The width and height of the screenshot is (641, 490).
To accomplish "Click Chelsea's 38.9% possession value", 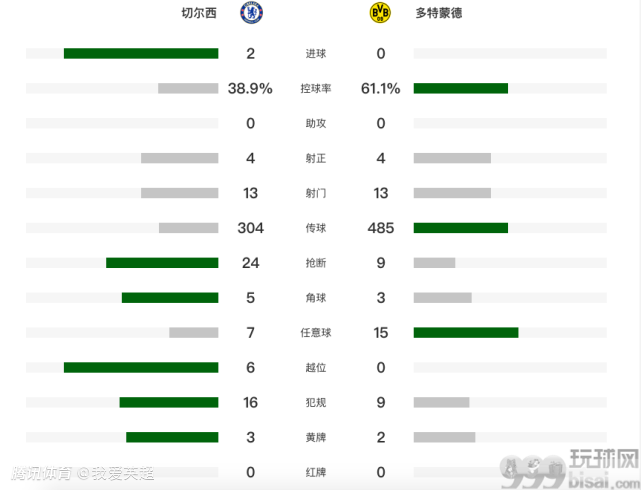I will (250, 88).
